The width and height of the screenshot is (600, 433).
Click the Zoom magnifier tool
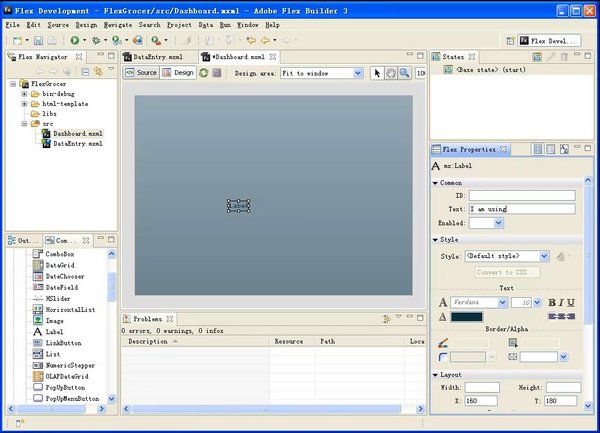tap(404, 73)
